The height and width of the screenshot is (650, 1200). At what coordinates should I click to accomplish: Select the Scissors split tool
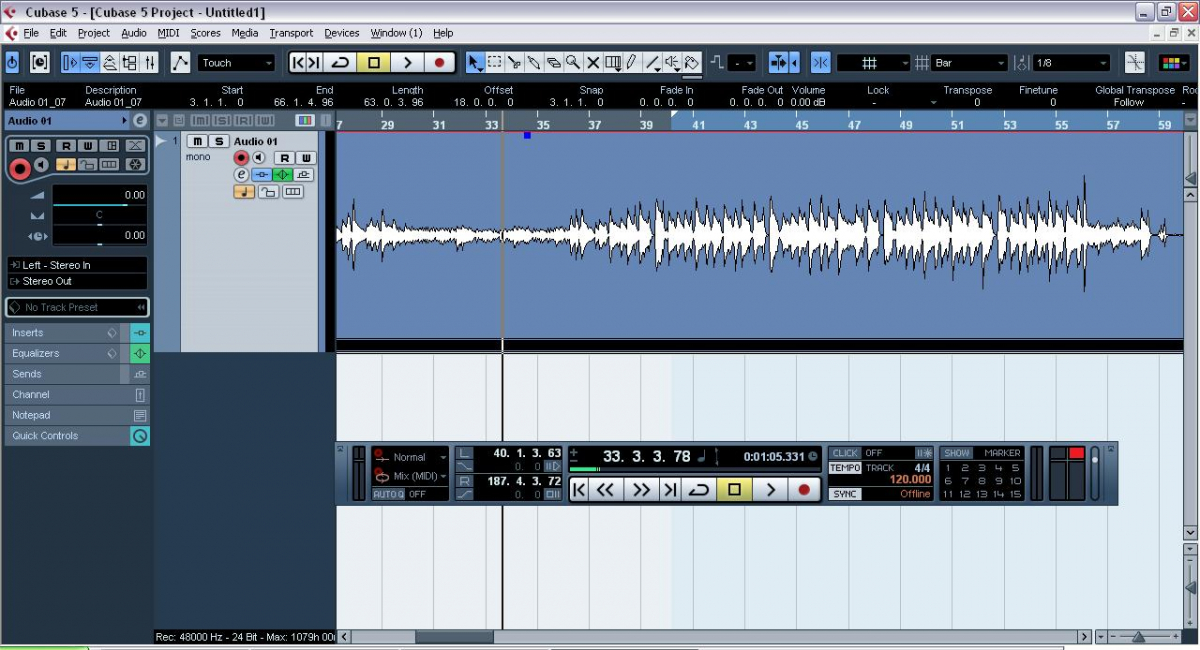pos(514,63)
